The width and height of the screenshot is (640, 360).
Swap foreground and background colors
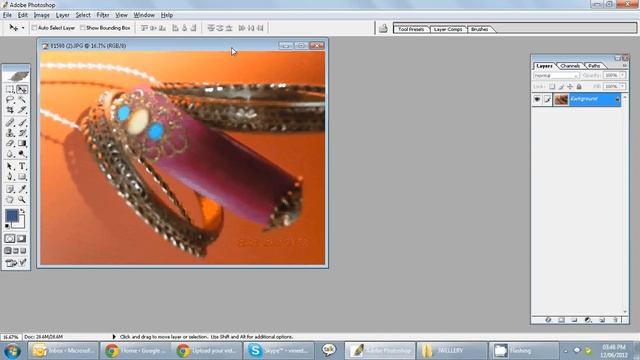pos(22,211)
